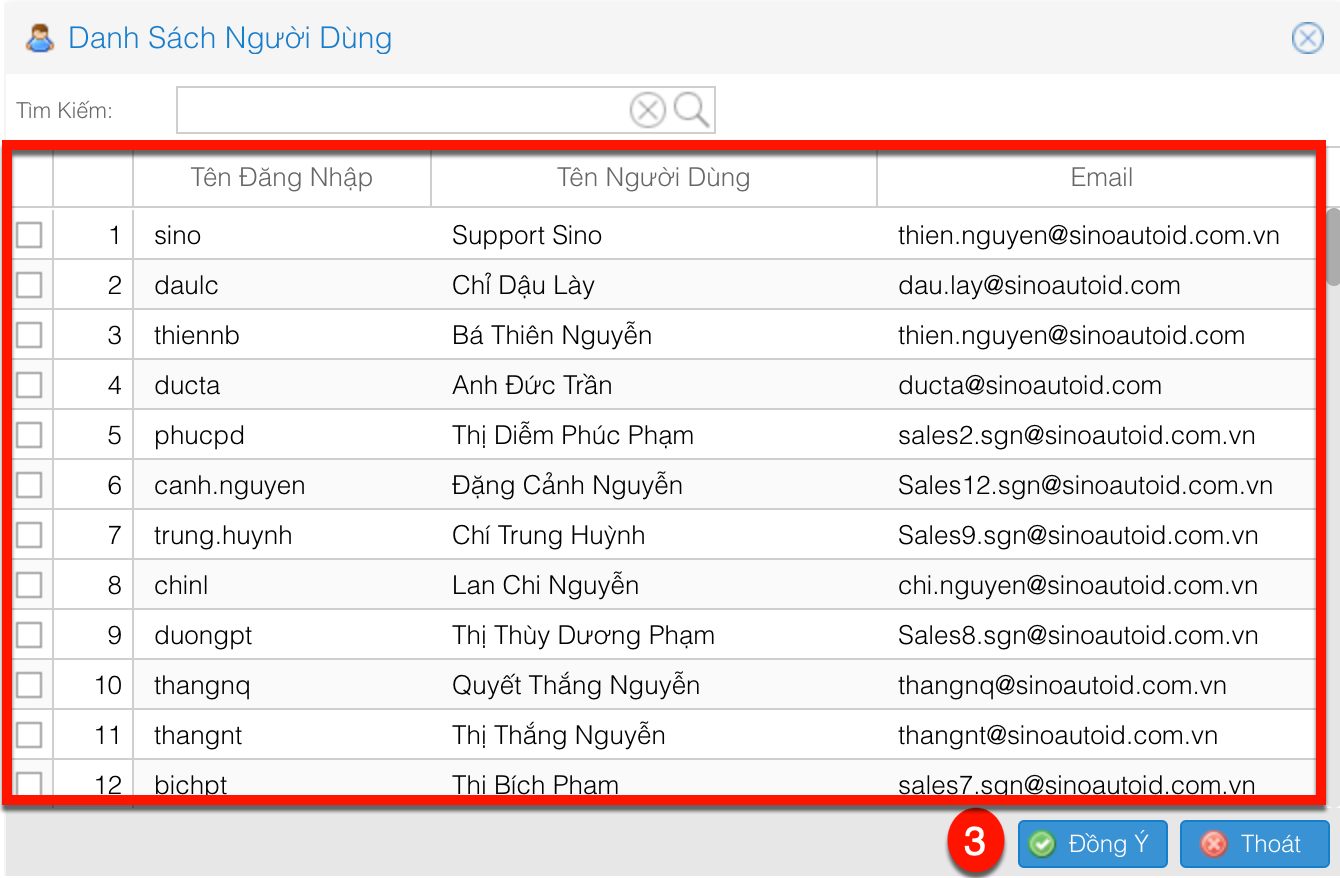Screen dimensions: 1340x878
Task: Close the user list dialog
Action: point(1307,38)
